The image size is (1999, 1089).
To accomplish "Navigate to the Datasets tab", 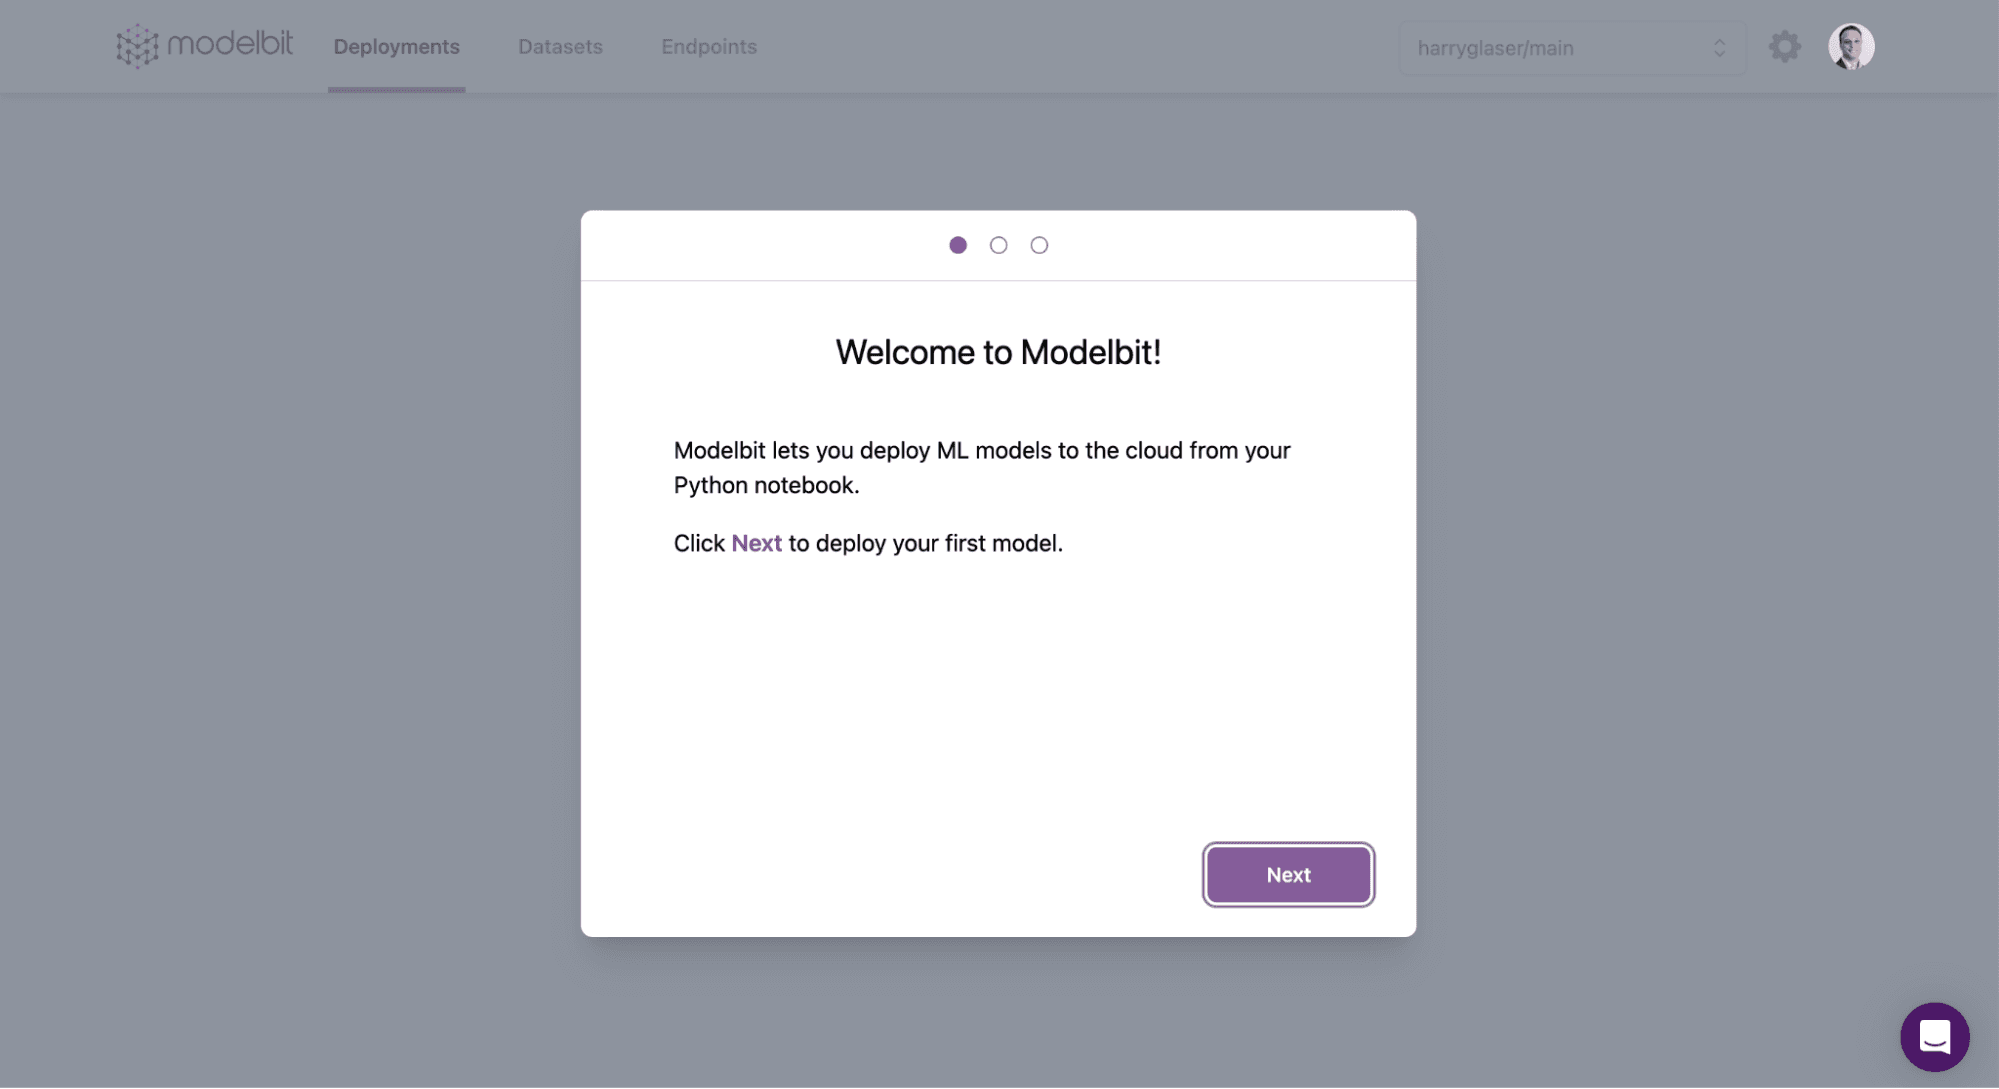I will point(560,47).
